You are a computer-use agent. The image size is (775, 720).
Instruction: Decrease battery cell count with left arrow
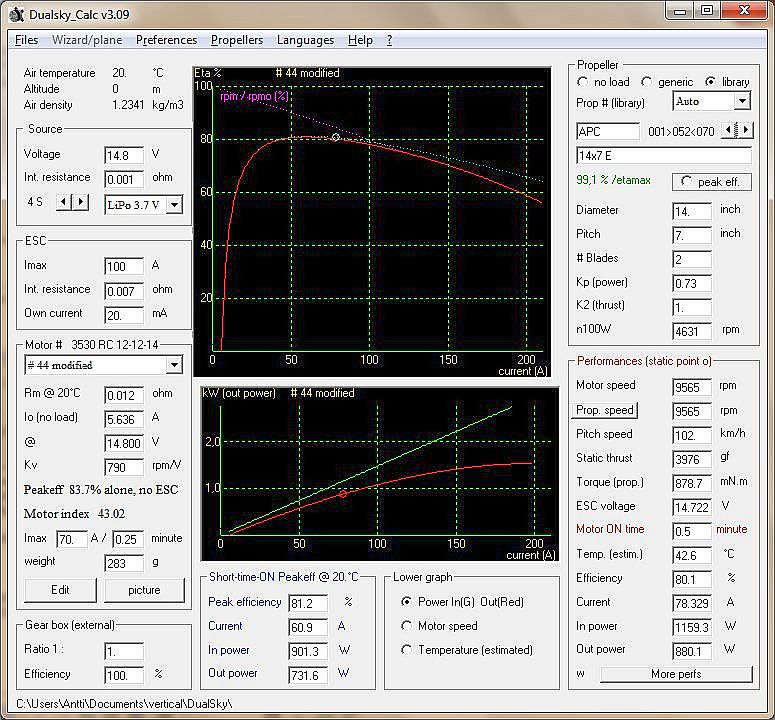pyautogui.click(x=63, y=203)
